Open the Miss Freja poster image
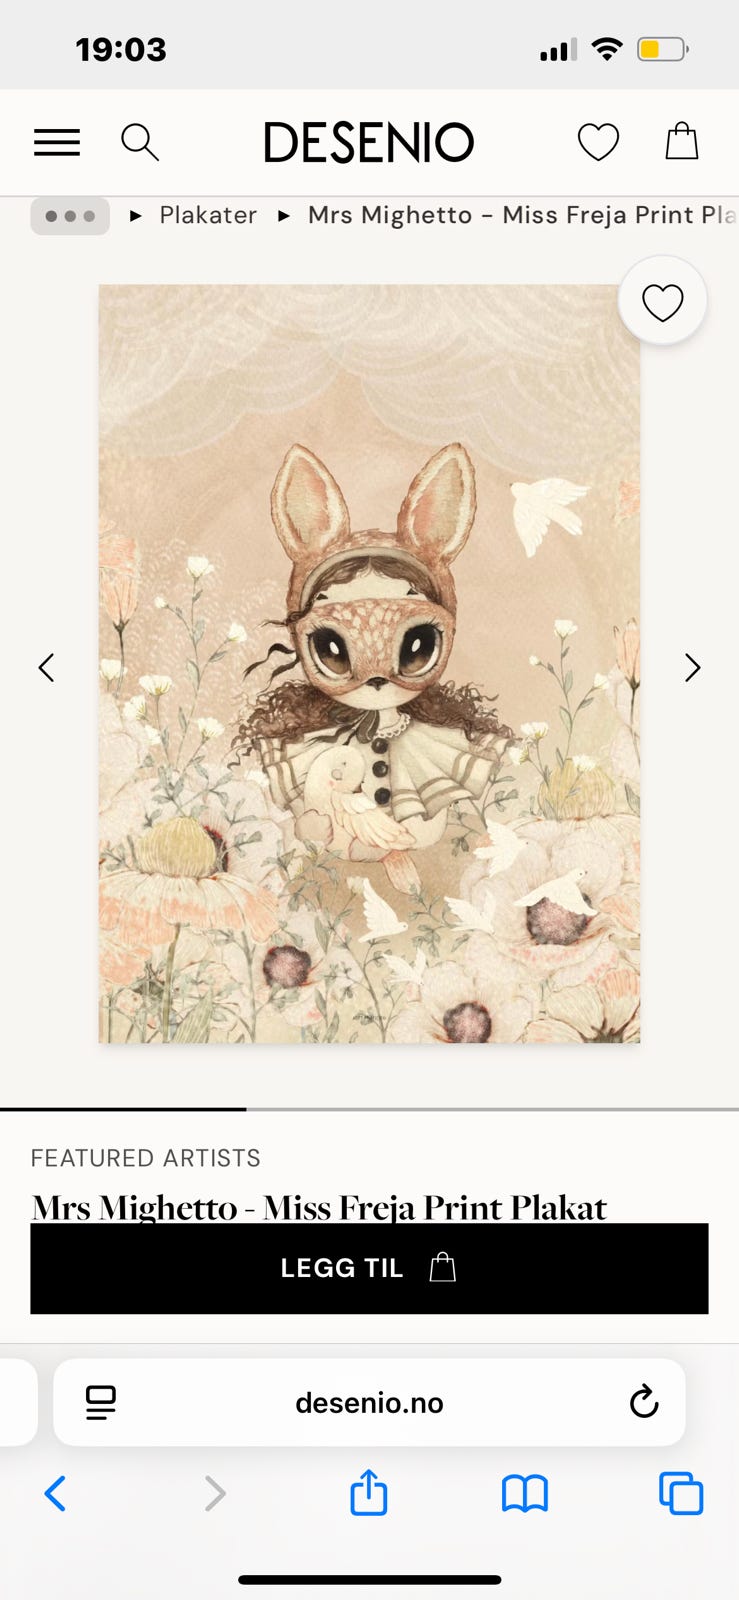The height and width of the screenshot is (1600, 739). [369, 664]
